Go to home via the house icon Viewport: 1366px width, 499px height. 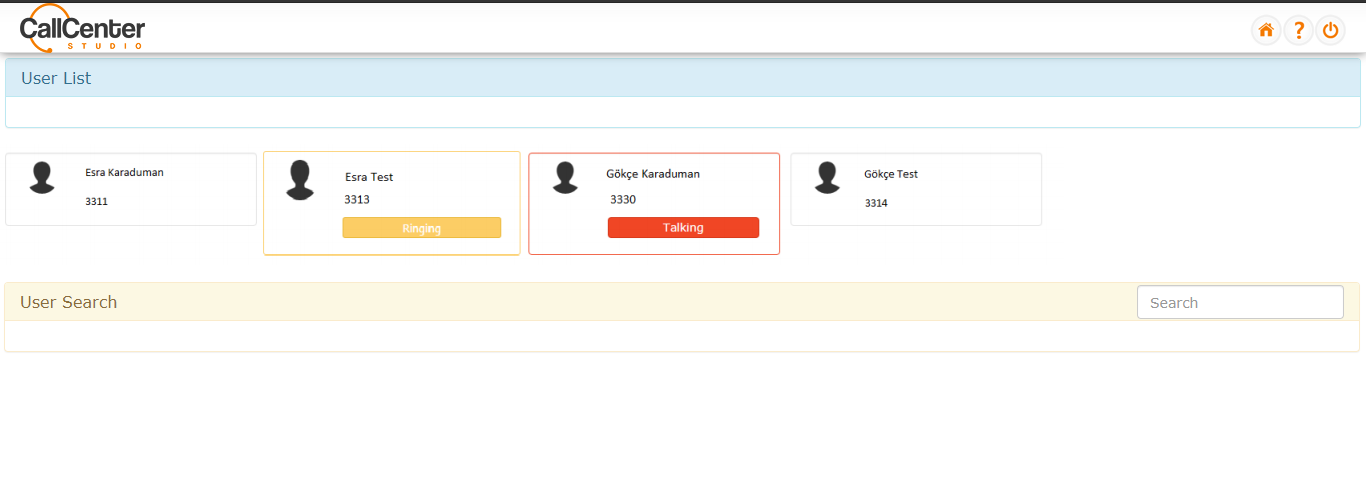pos(1266,30)
